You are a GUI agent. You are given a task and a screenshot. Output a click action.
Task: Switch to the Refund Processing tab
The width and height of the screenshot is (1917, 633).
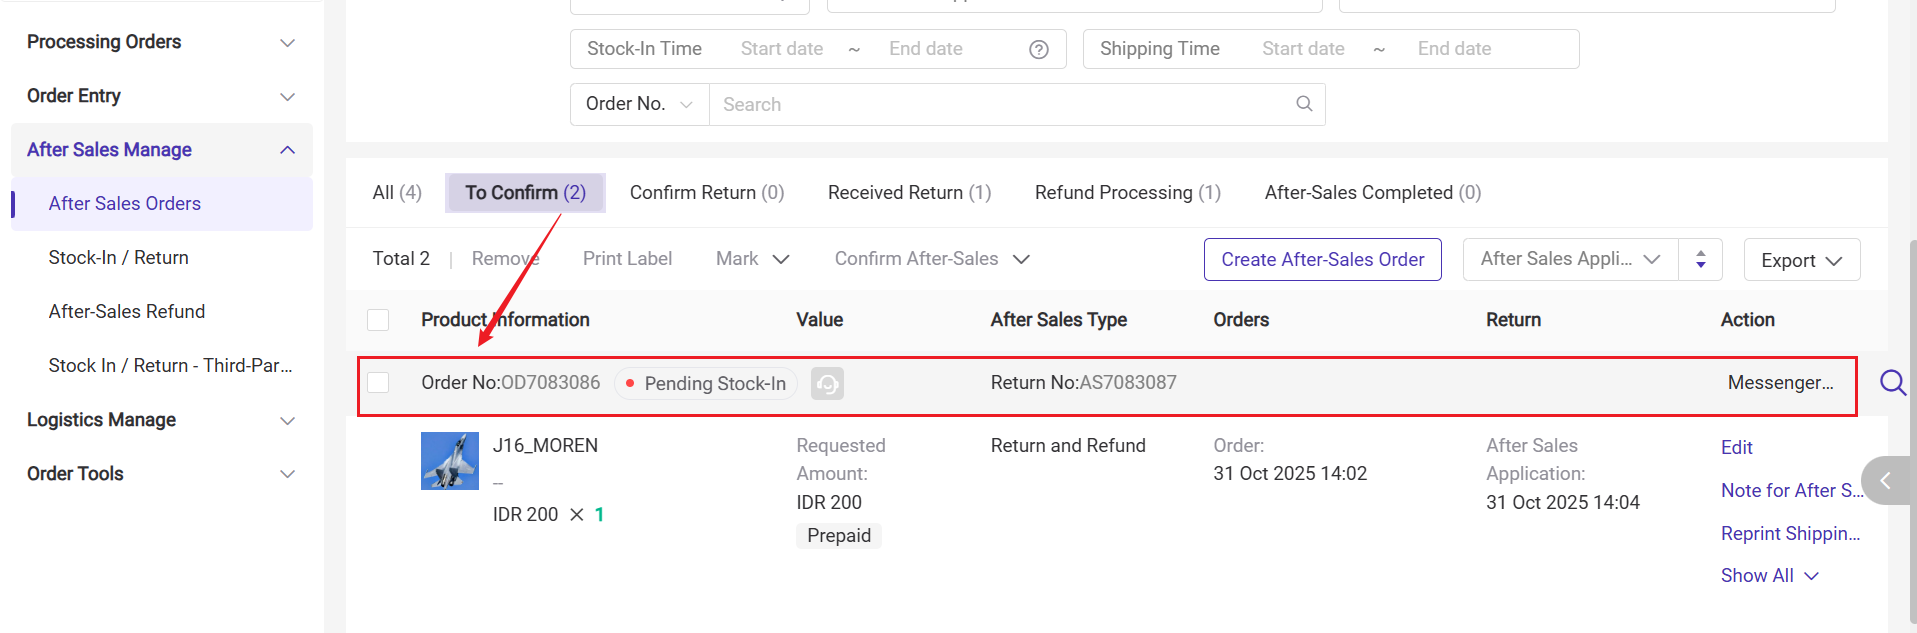click(1127, 192)
